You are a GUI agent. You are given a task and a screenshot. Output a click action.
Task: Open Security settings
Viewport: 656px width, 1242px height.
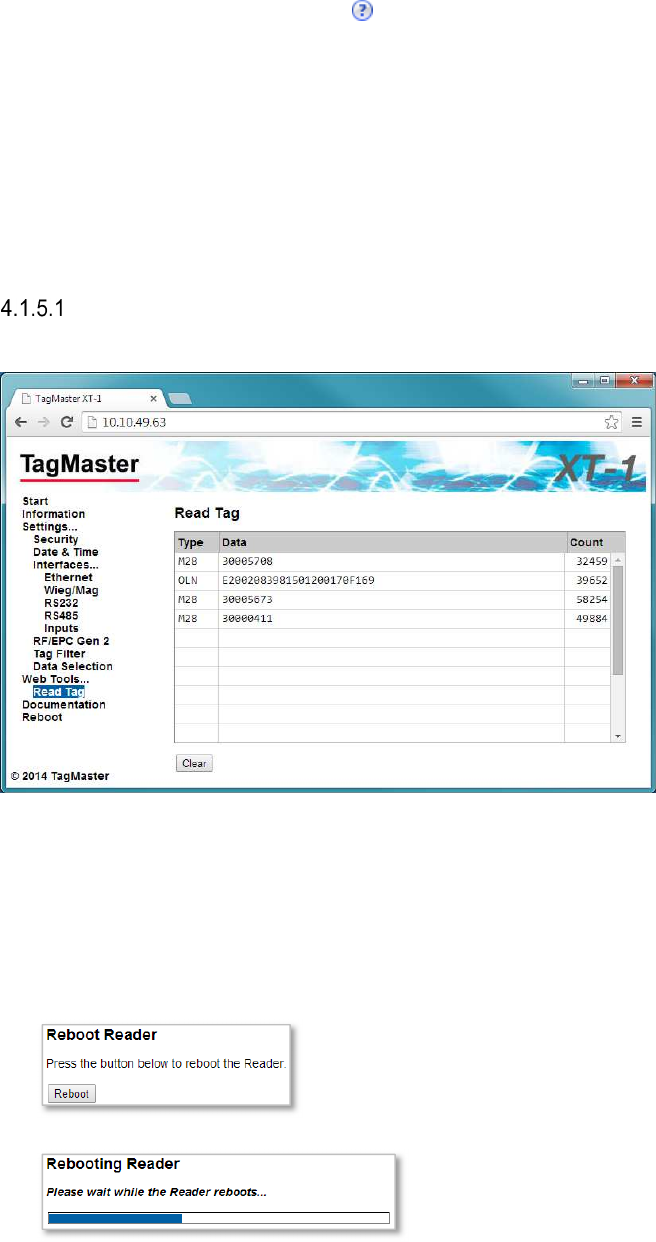pyautogui.click(x=56, y=539)
